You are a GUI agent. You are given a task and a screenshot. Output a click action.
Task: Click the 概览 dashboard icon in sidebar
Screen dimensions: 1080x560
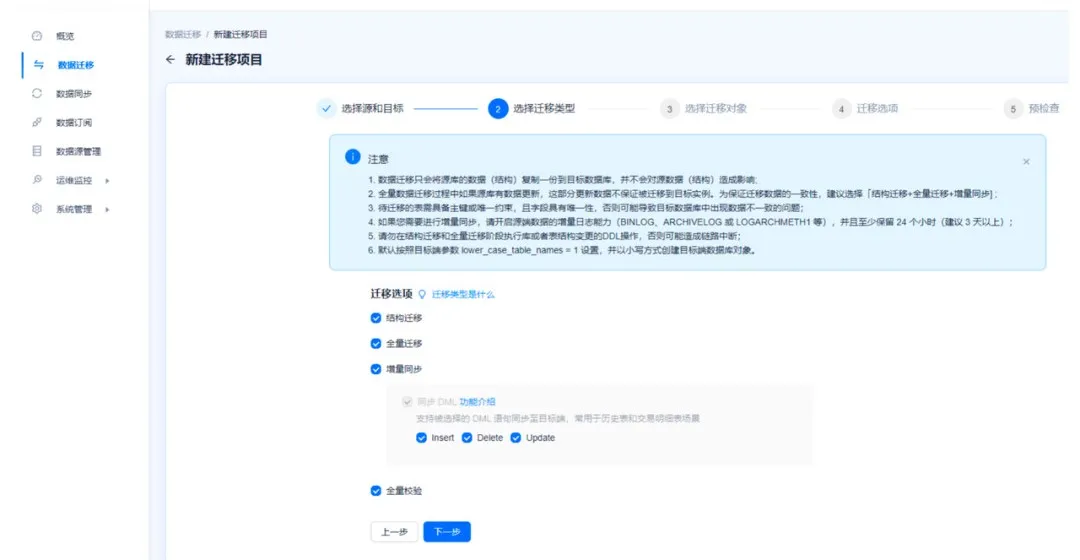point(37,36)
